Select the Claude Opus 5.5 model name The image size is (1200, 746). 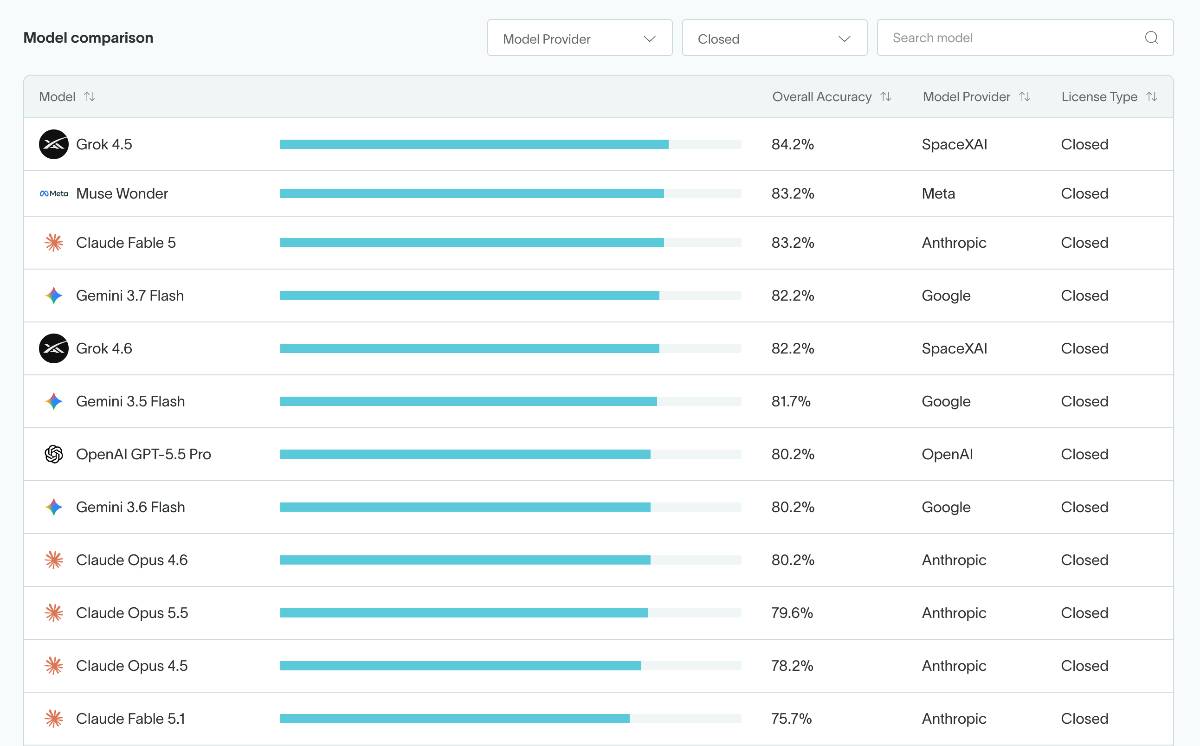[132, 613]
